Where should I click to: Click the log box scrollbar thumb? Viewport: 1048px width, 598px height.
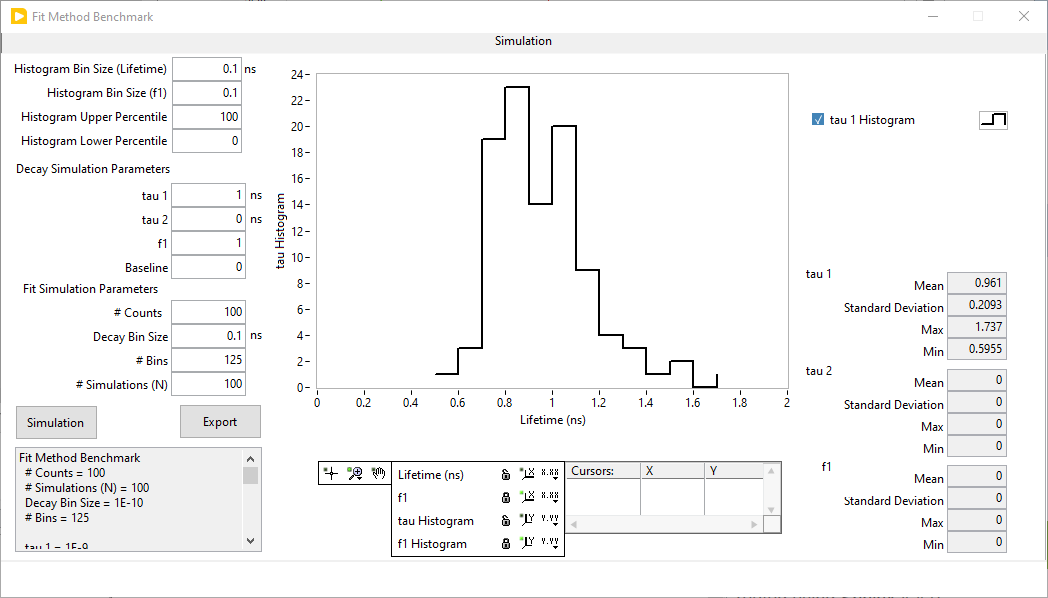tap(251, 475)
